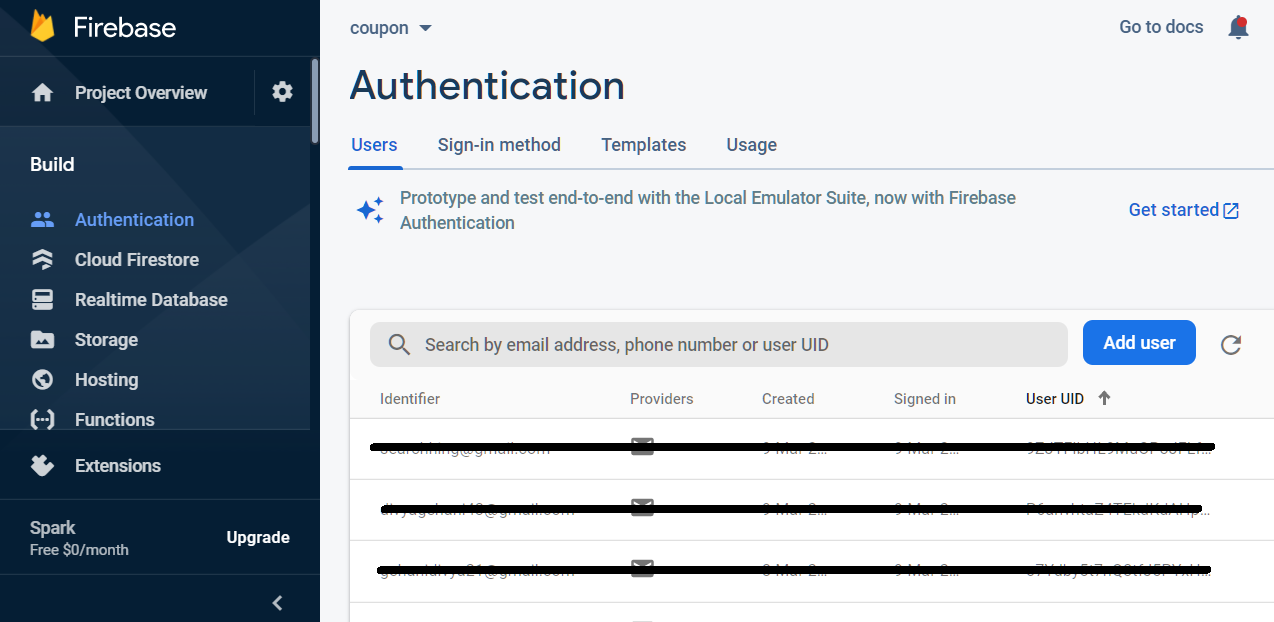The image size is (1274, 622).
Task: Click the Providers column header
Action: point(661,399)
